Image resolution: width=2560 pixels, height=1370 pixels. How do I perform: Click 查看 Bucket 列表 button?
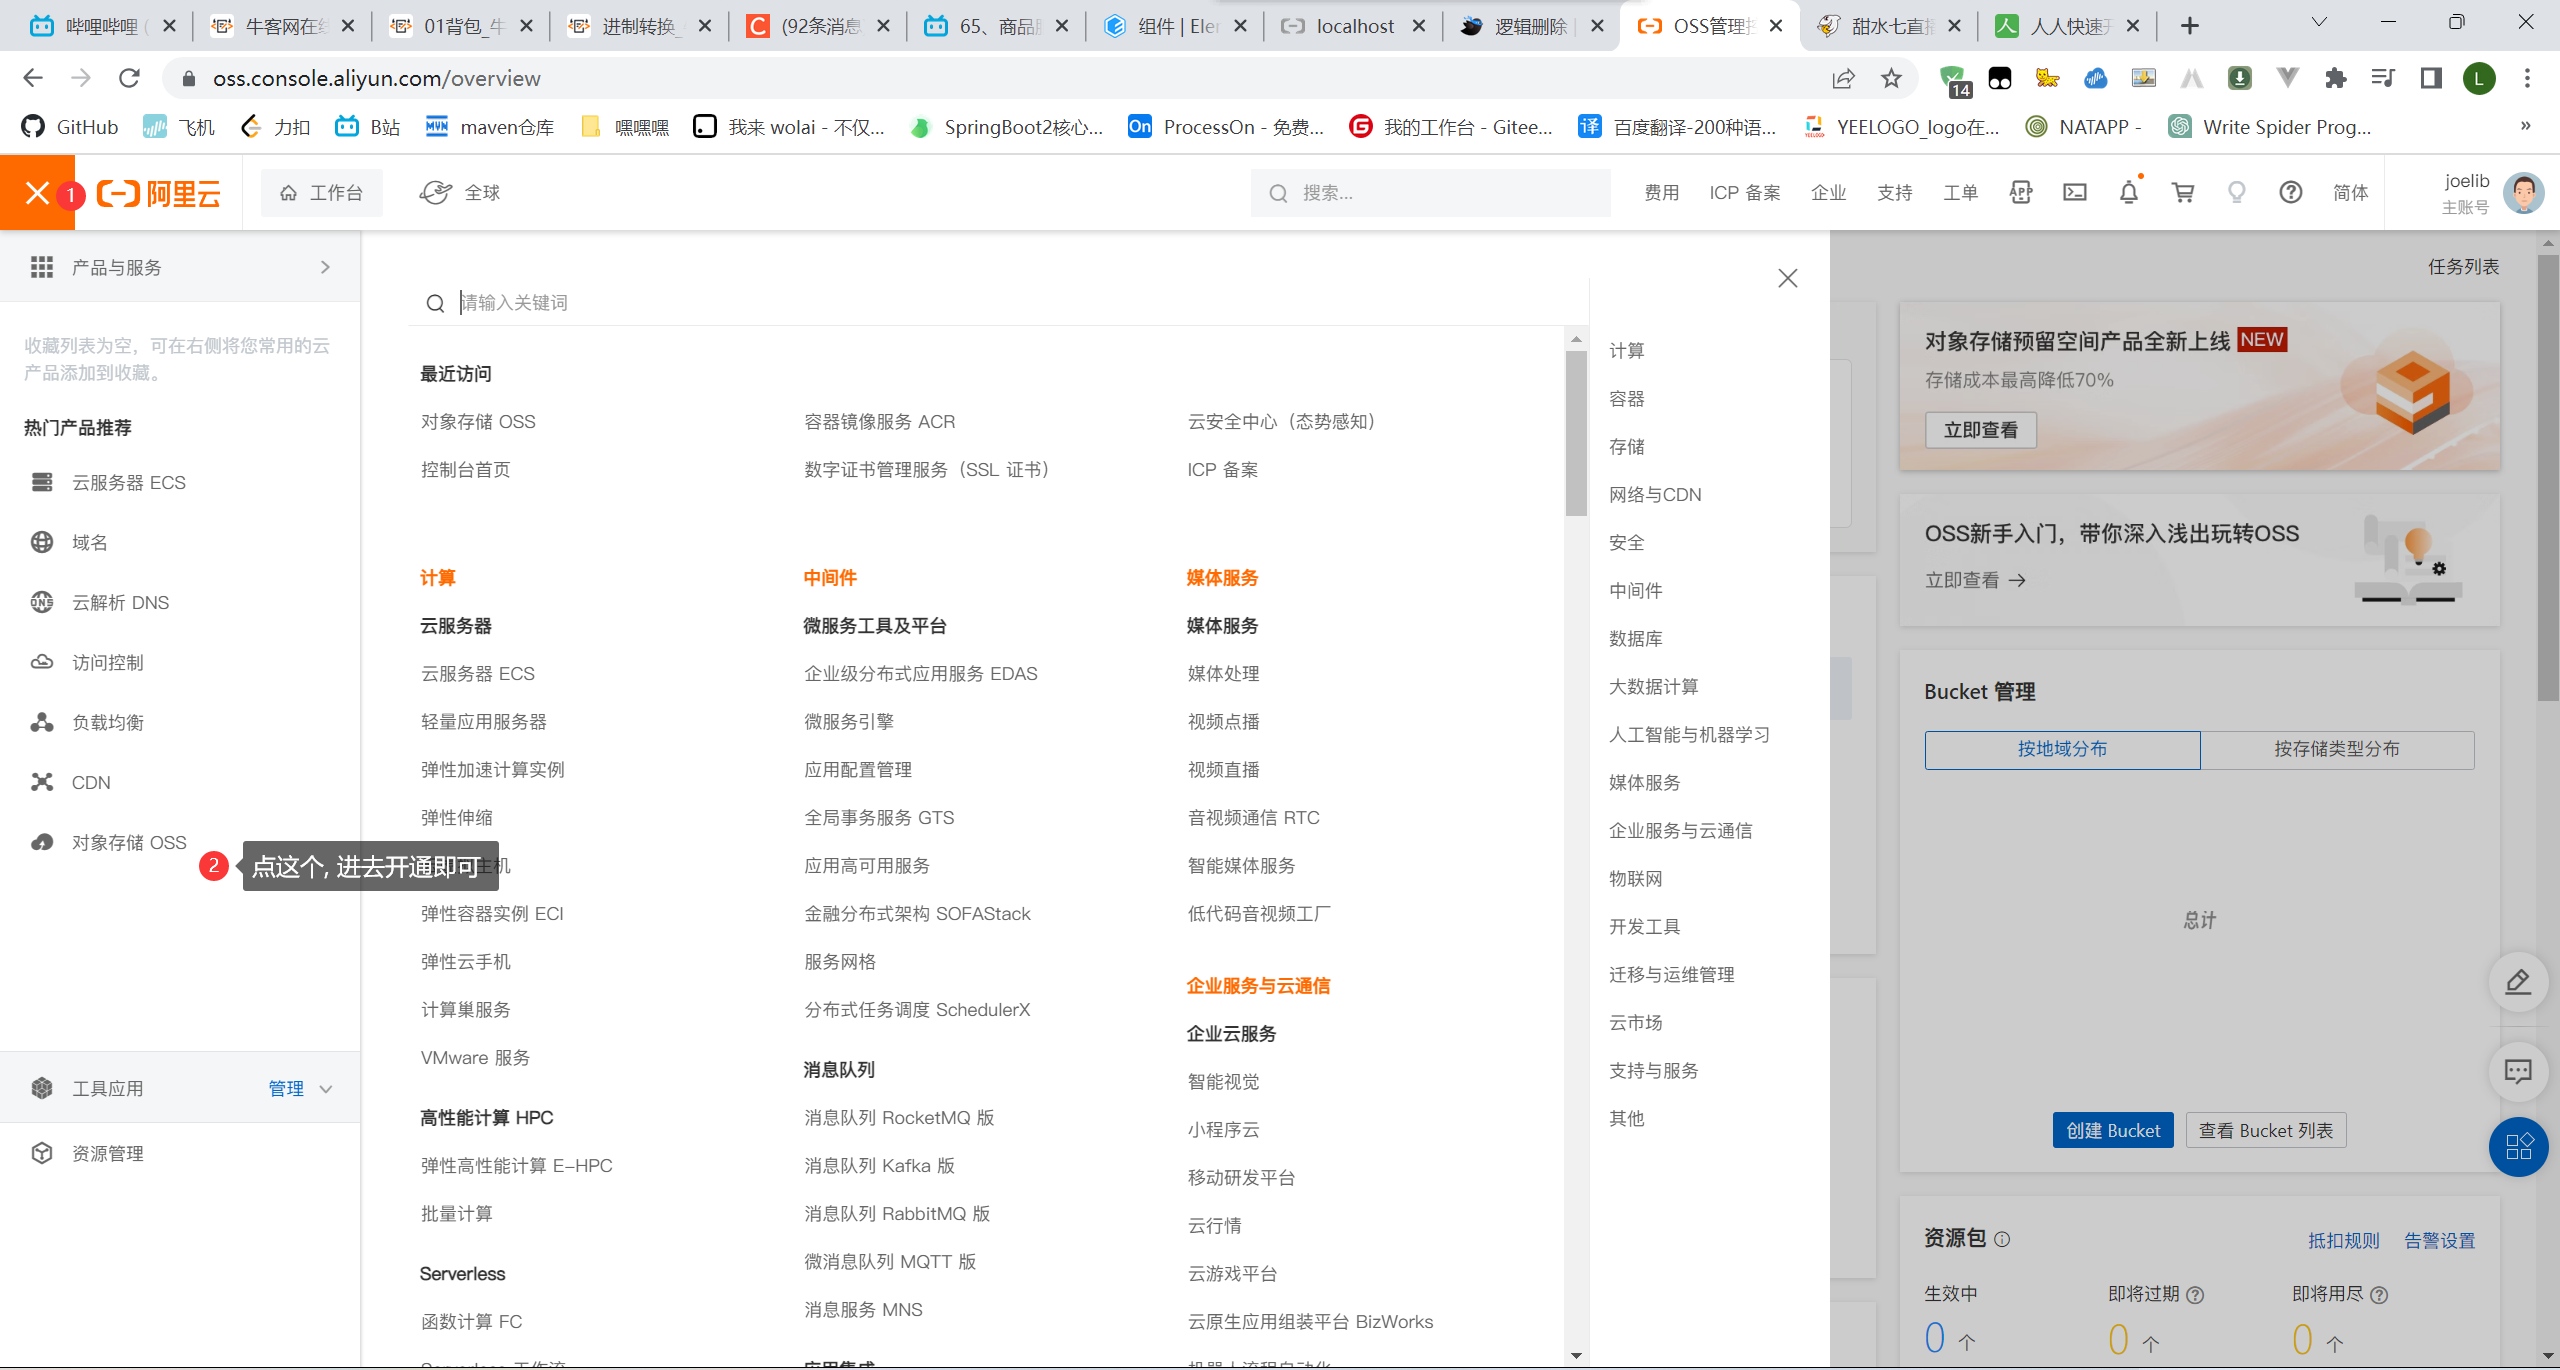2266,1130
